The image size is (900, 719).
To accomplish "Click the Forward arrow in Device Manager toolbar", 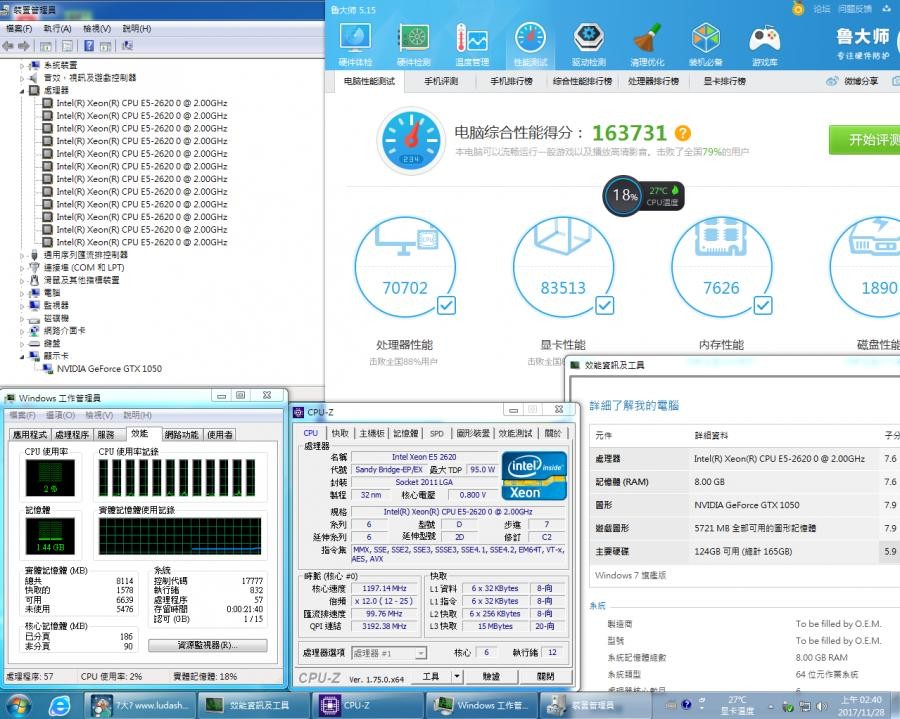I will tap(24, 46).
